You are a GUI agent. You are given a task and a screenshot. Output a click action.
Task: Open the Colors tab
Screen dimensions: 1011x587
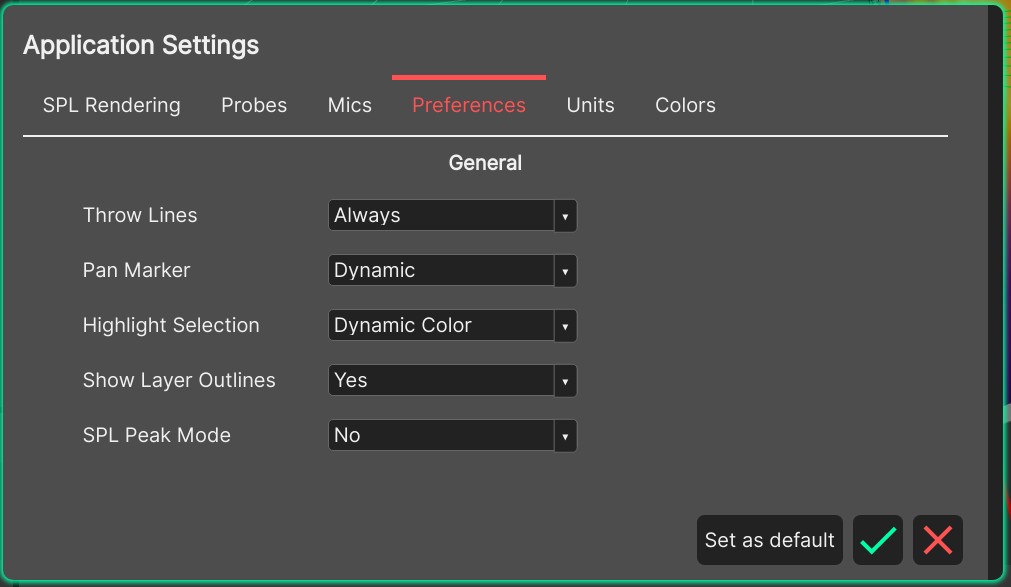pos(685,105)
